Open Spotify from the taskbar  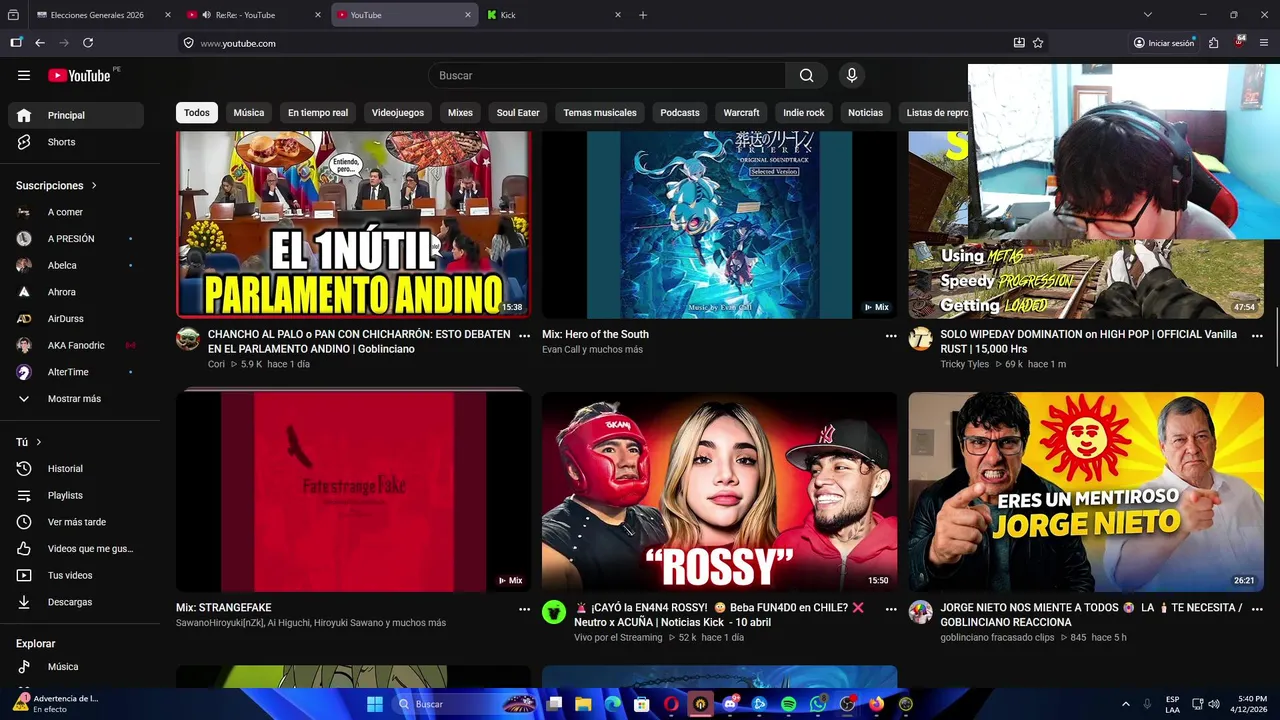tap(788, 704)
